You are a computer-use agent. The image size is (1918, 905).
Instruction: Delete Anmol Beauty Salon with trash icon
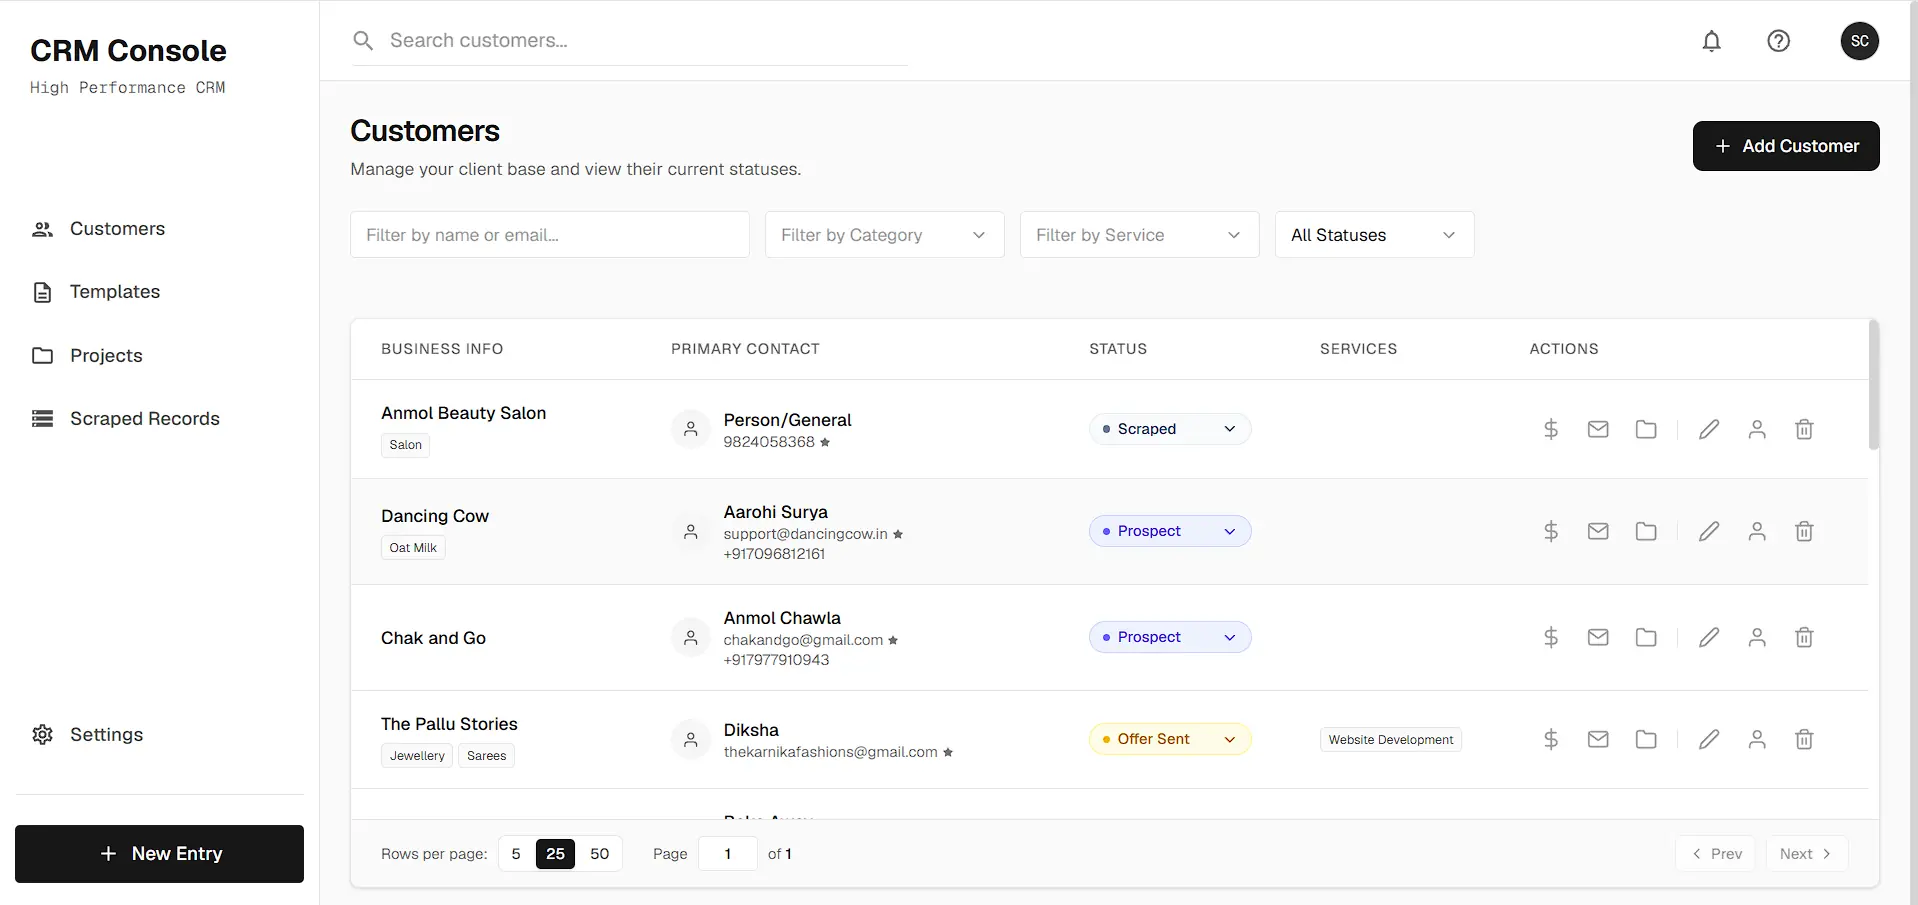point(1804,429)
